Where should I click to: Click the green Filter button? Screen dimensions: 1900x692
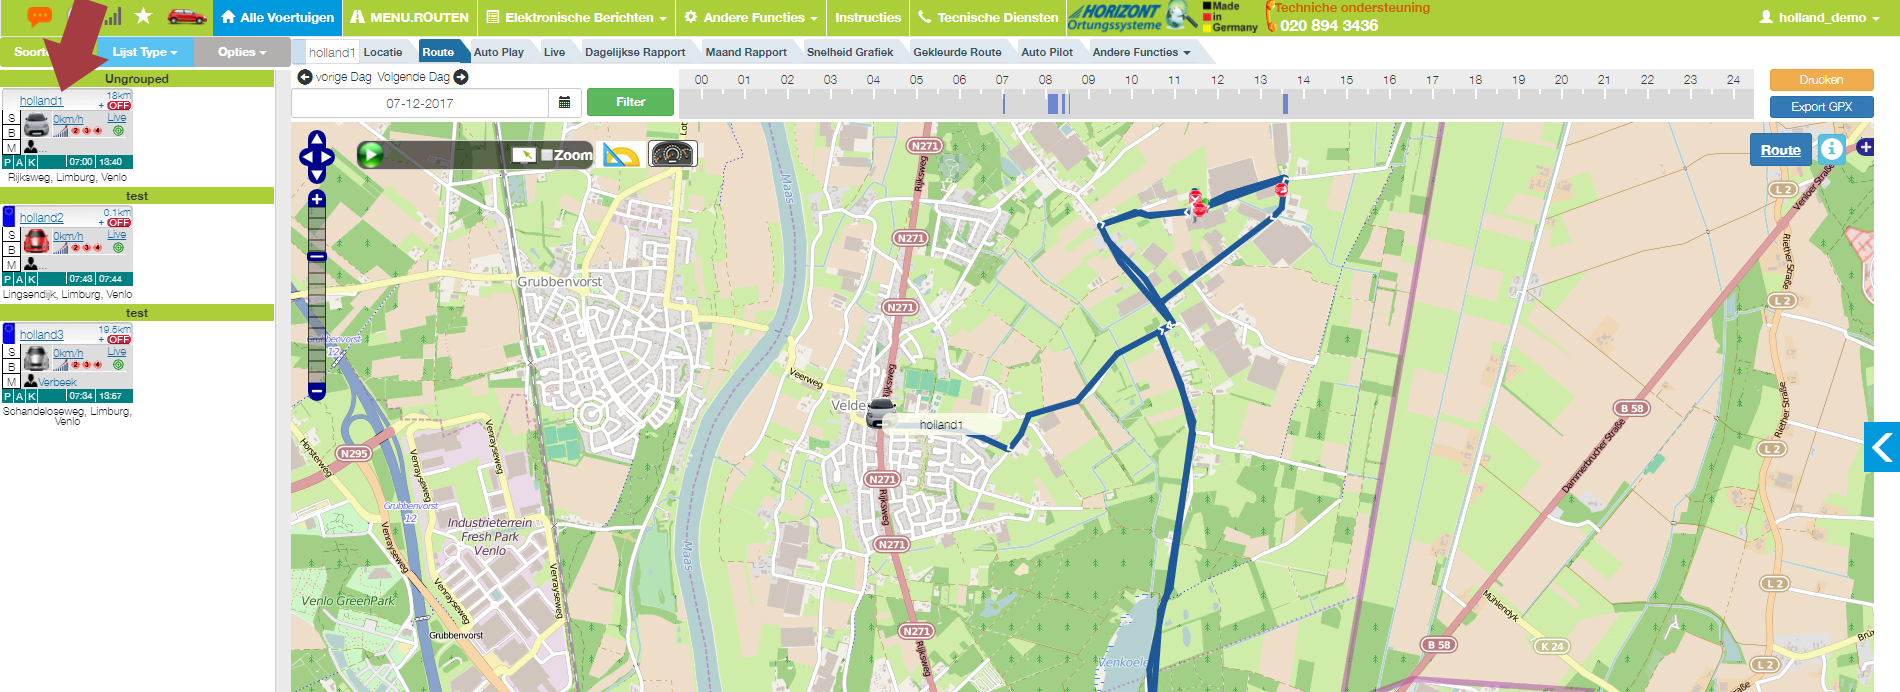(630, 102)
